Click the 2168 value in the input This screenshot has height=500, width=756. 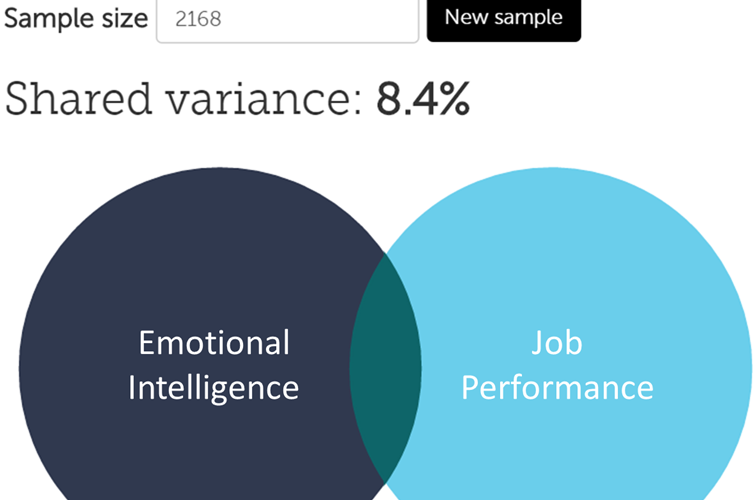pyautogui.click(x=197, y=19)
